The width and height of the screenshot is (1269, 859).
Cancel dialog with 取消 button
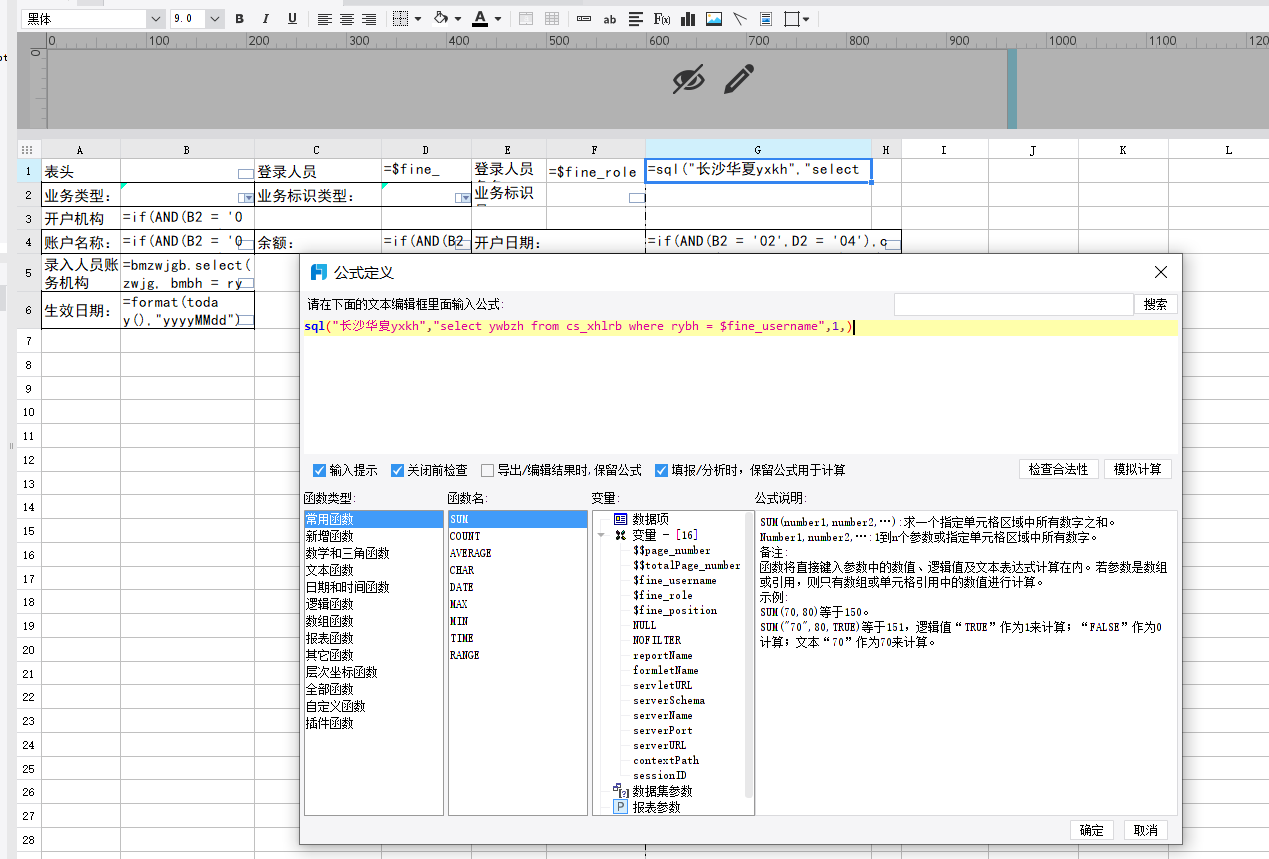[1146, 830]
